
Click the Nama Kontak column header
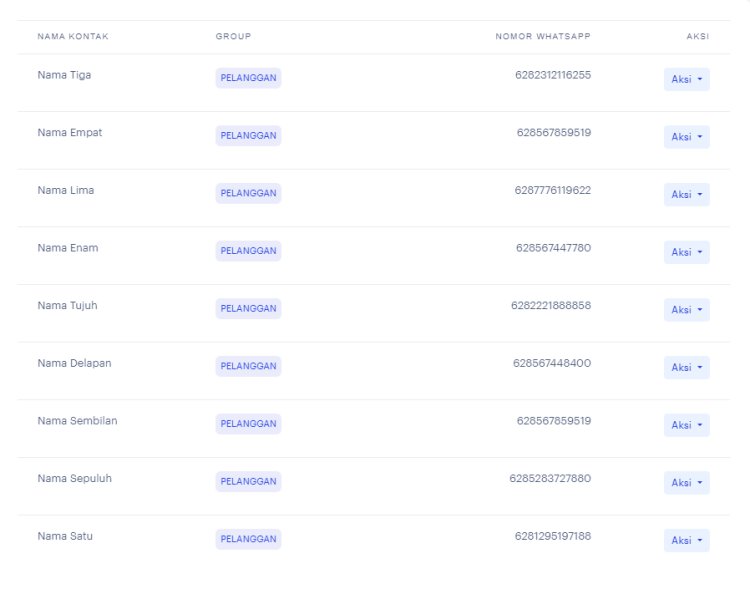click(73, 37)
